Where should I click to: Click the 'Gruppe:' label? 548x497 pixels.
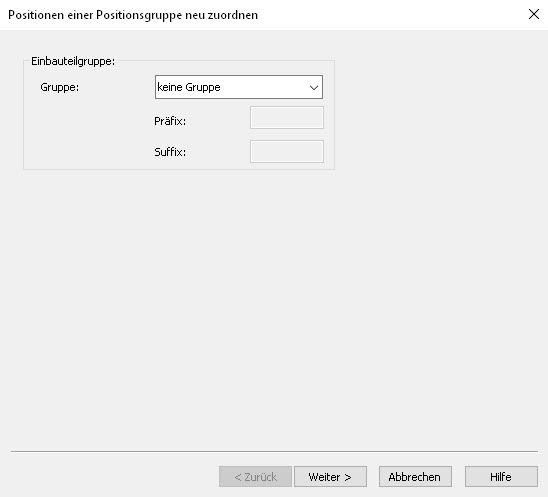(60, 87)
